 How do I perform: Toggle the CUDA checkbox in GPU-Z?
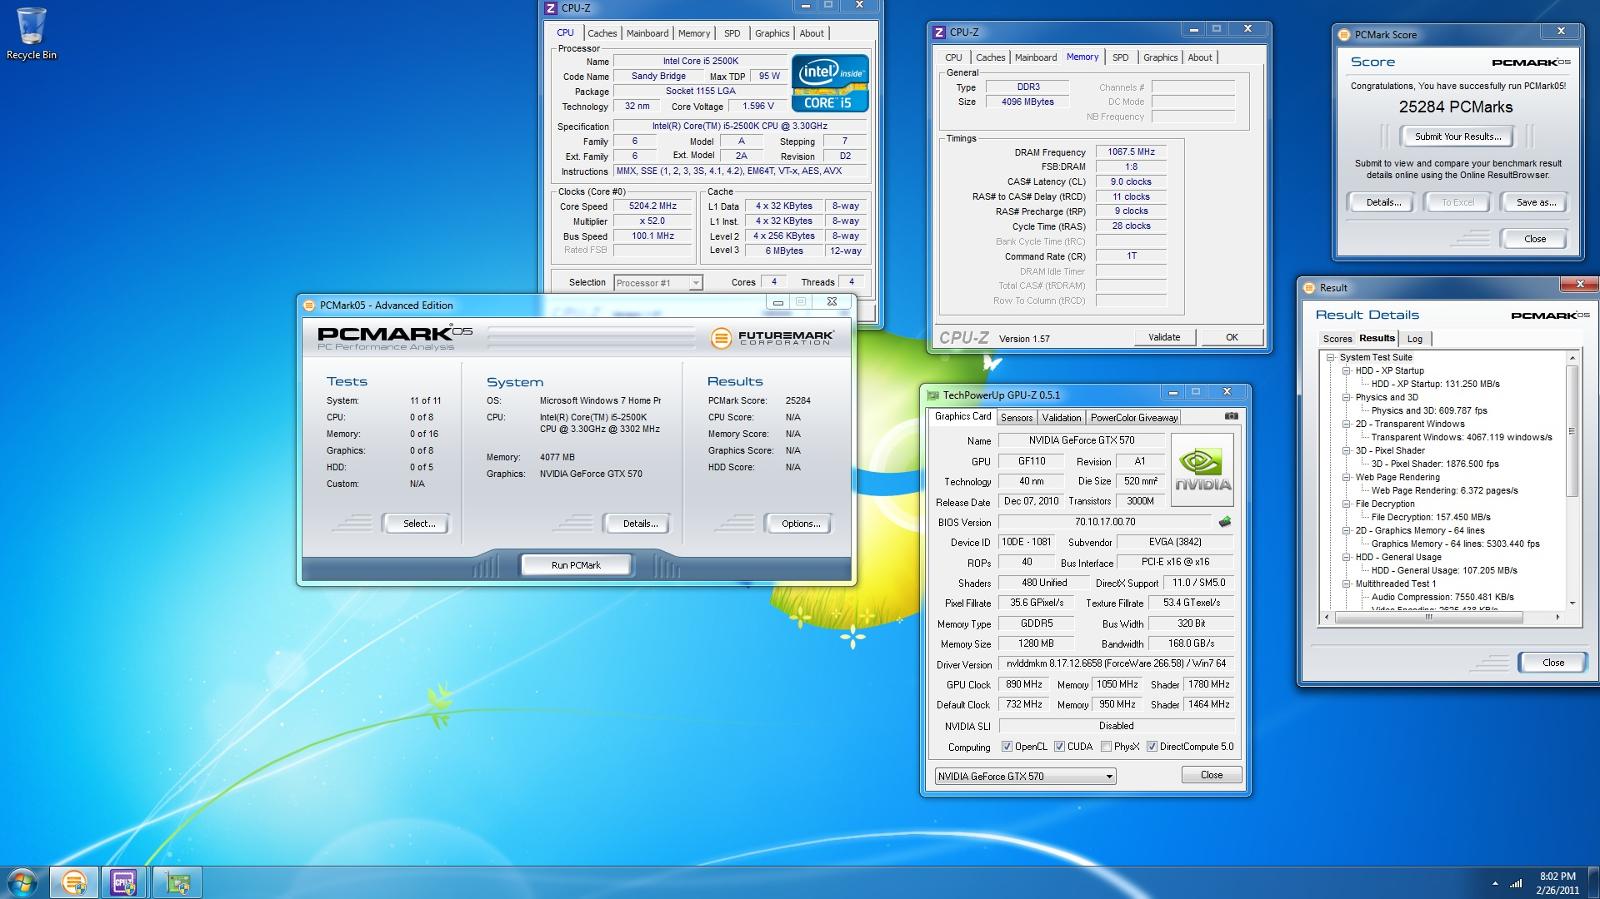(1058, 747)
